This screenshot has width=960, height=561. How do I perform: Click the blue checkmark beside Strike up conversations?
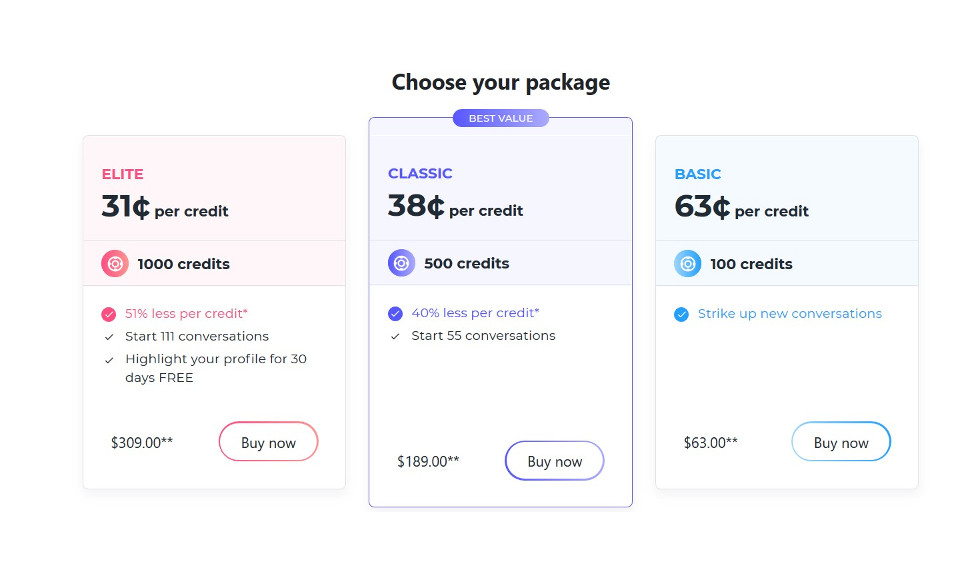click(682, 314)
